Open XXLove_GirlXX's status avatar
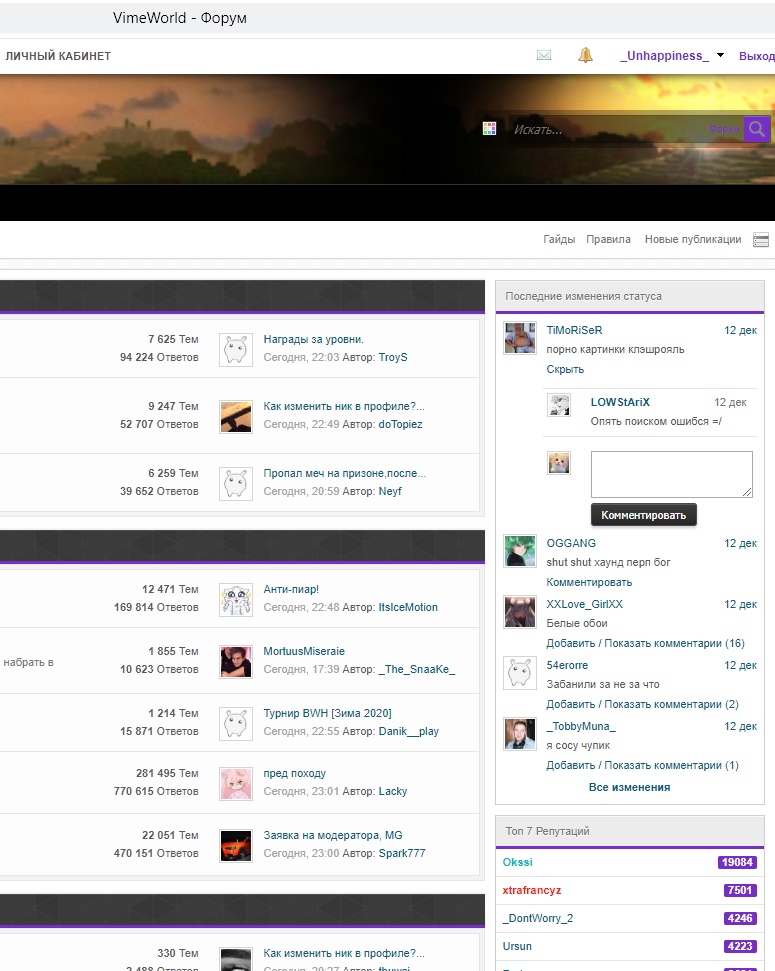This screenshot has width=775, height=971. (520, 612)
